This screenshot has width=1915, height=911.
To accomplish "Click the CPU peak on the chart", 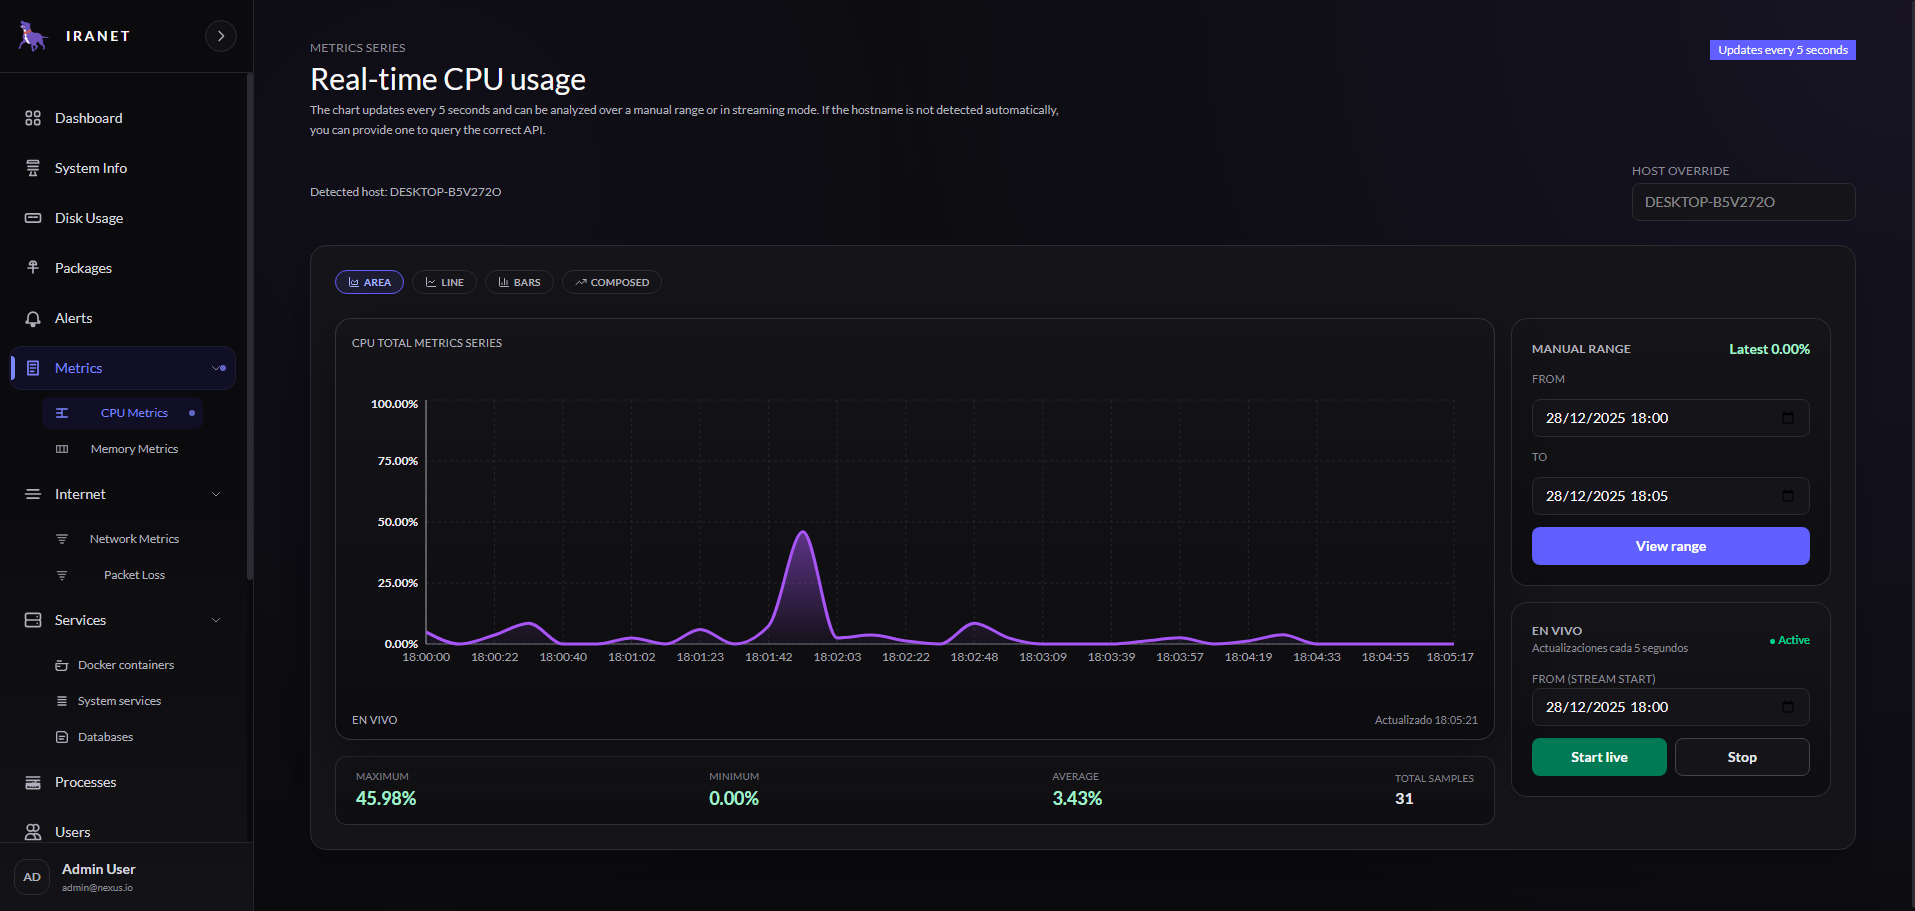I will (x=803, y=533).
